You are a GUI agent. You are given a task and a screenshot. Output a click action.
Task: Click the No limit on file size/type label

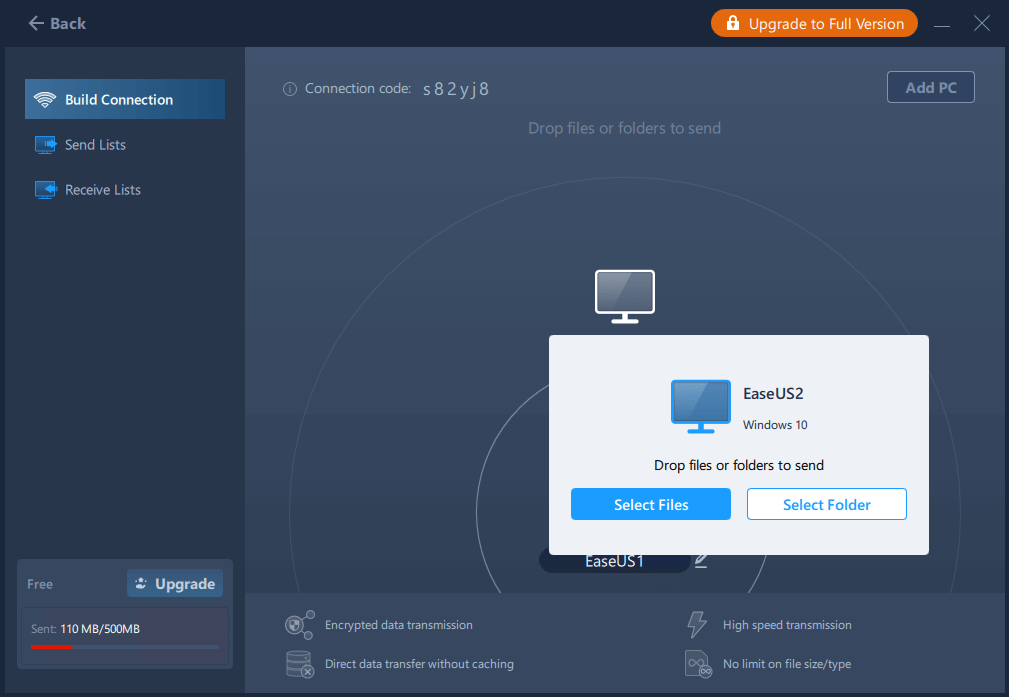[x=786, y=664]
